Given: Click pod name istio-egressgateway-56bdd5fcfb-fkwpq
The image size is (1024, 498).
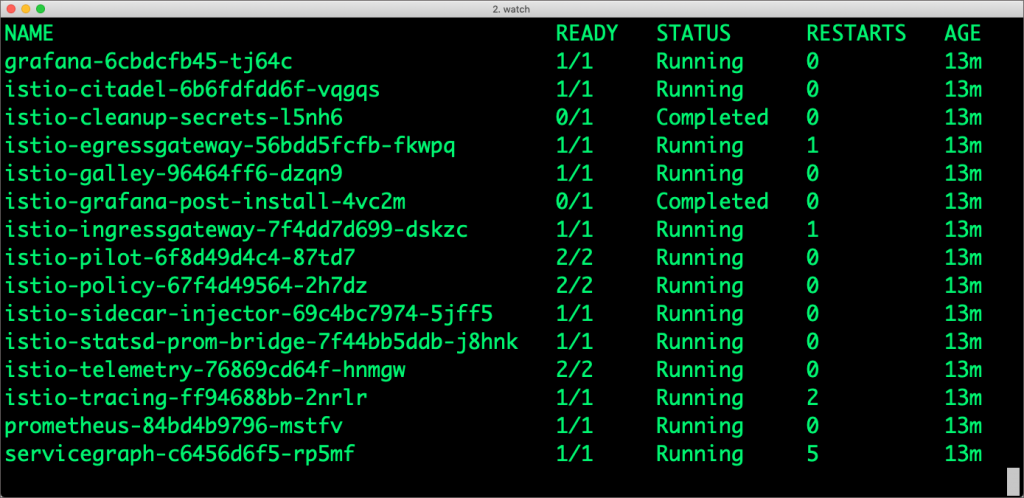Looking at the screenshot, I should tap(230, 146).
